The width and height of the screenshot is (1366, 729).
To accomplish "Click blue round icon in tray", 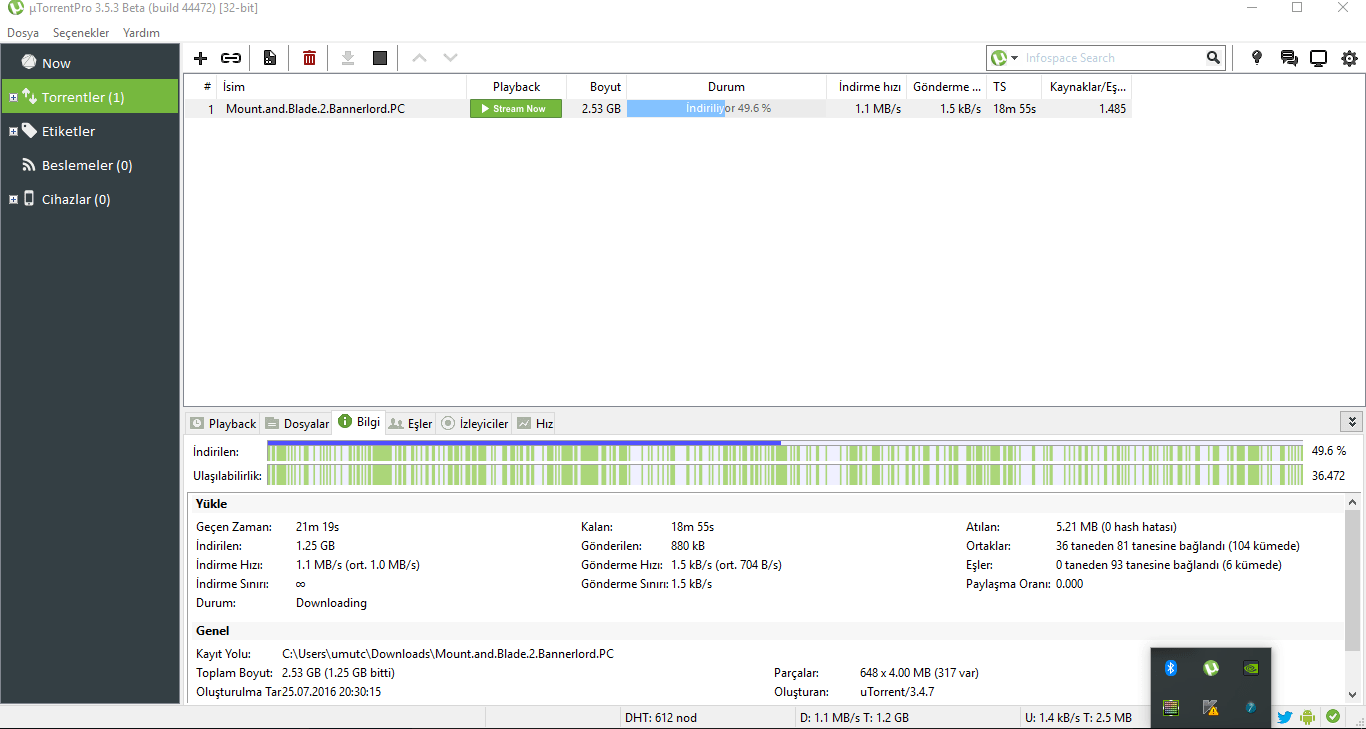I will (1250, 708).
